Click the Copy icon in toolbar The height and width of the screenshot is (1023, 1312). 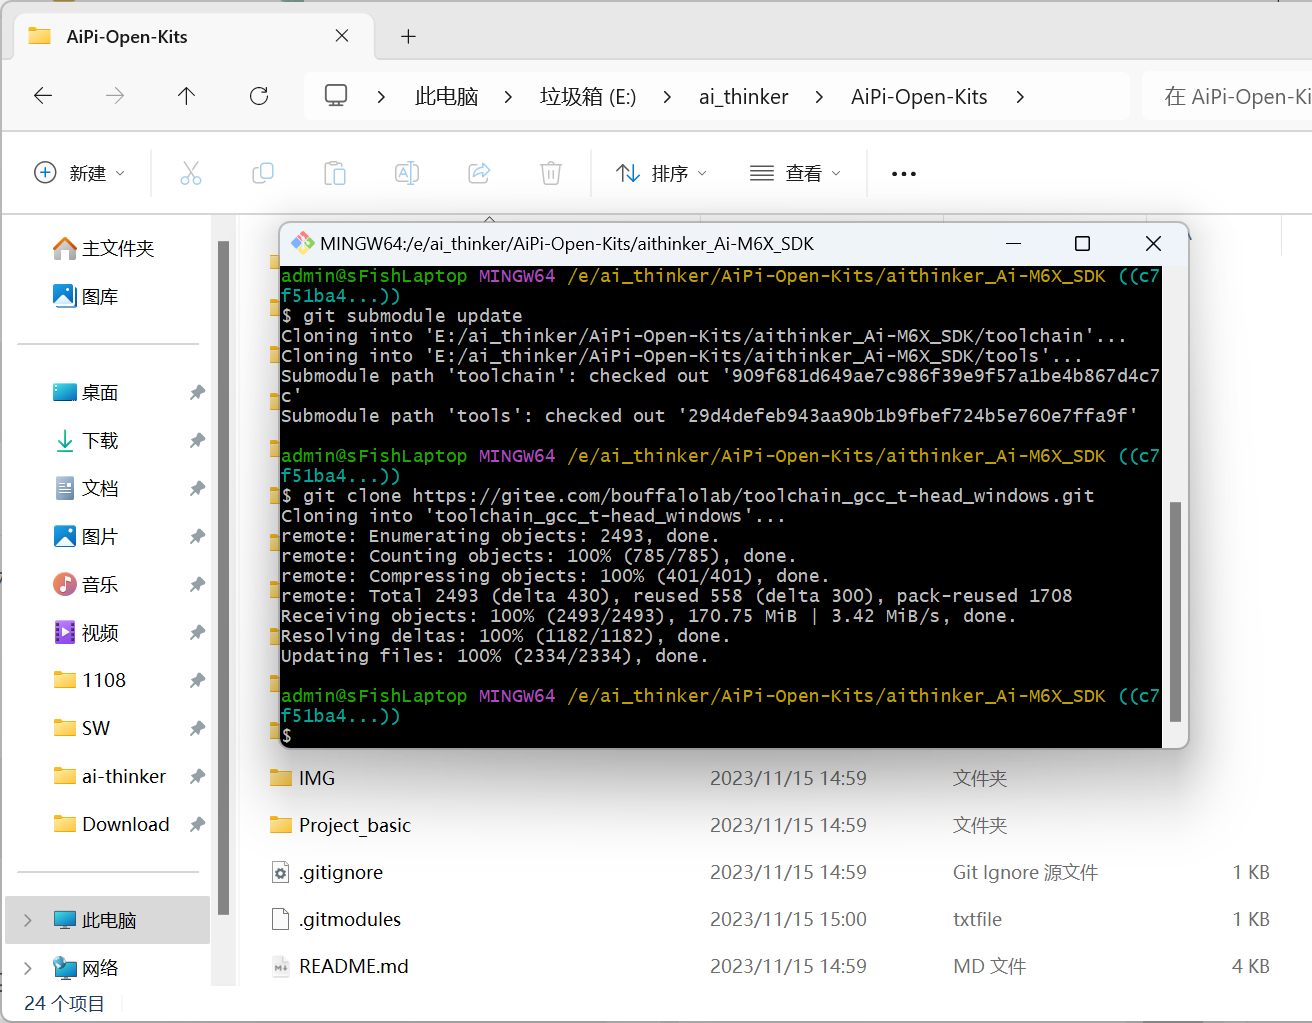[x=263, y=173]
